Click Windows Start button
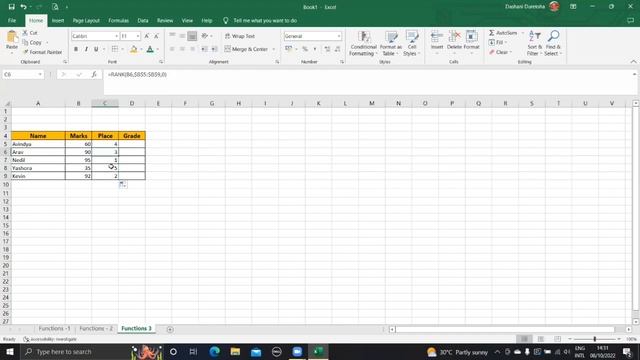640x360 pixels. coord(9,352)
